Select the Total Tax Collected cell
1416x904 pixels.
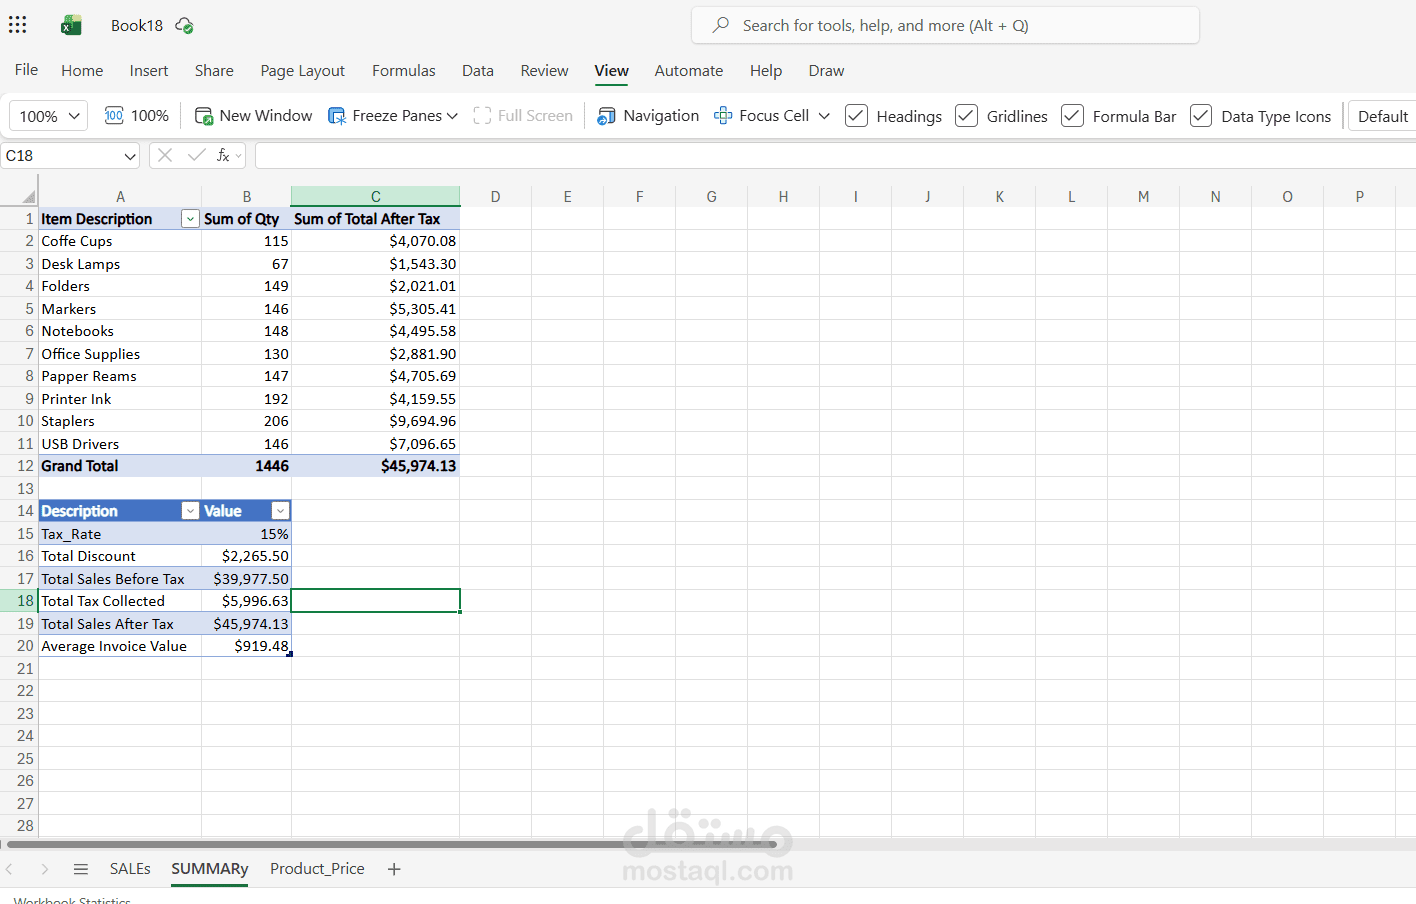[x=120, y=601]
